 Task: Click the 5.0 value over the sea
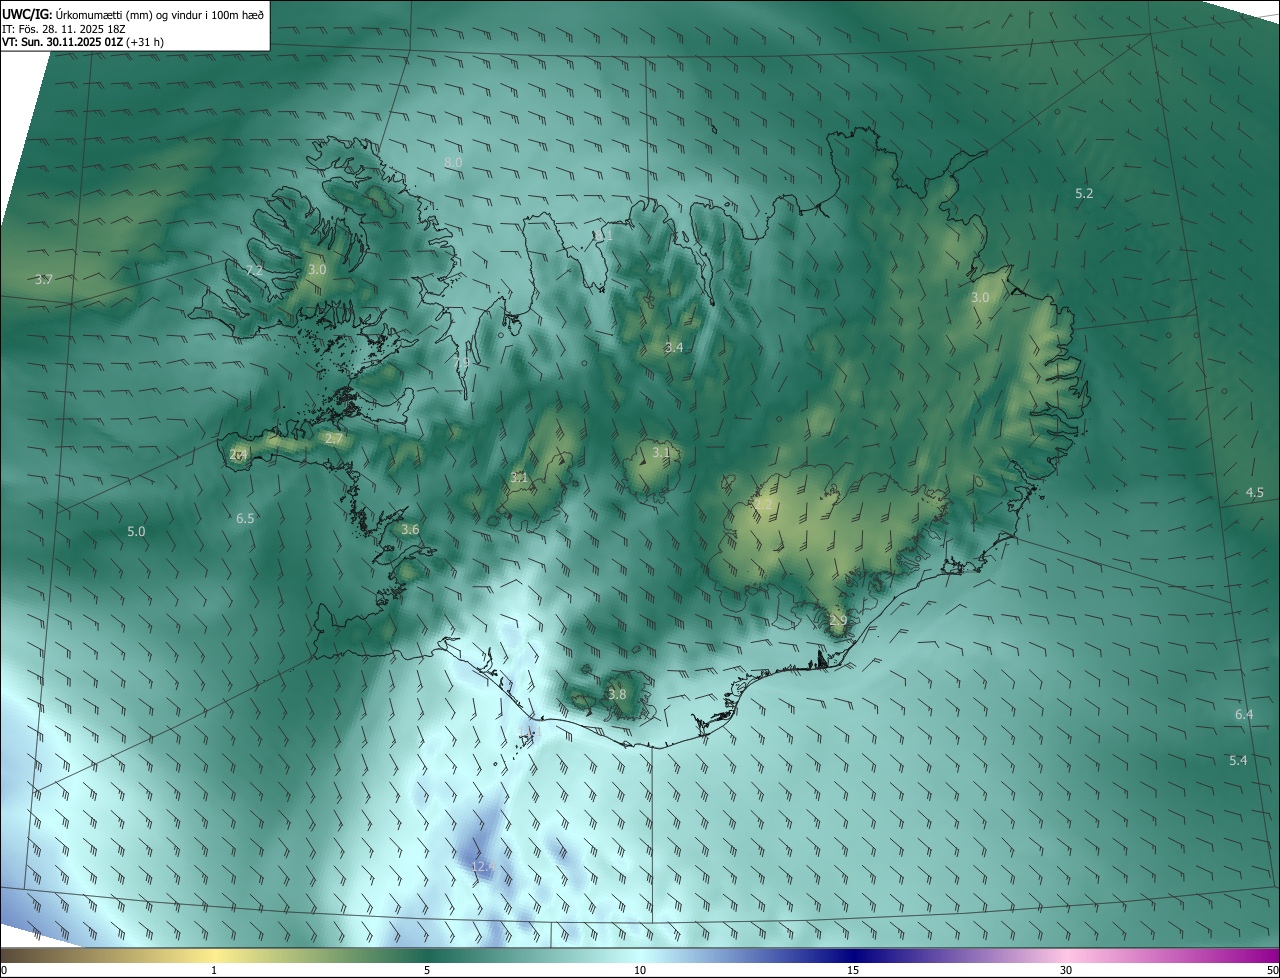click(136, 532)
